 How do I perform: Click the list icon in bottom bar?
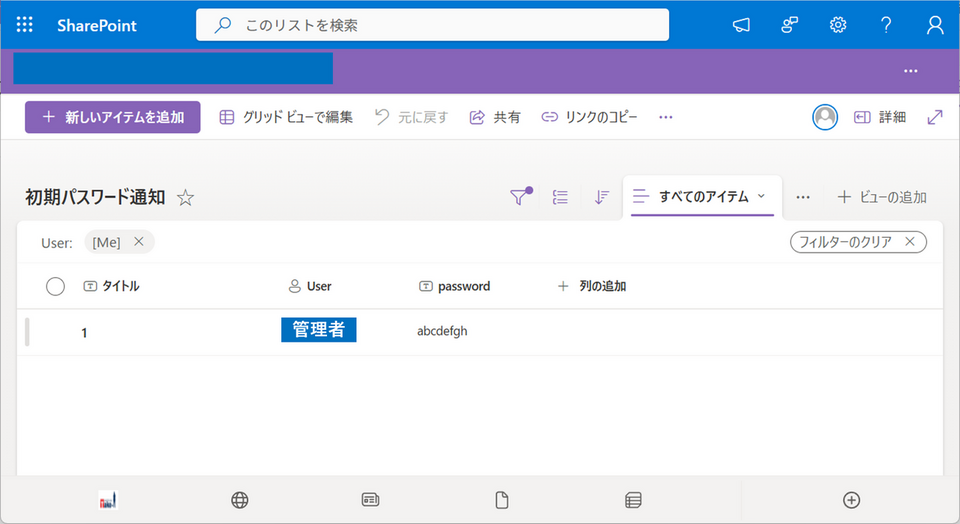(x=633, y=500)
